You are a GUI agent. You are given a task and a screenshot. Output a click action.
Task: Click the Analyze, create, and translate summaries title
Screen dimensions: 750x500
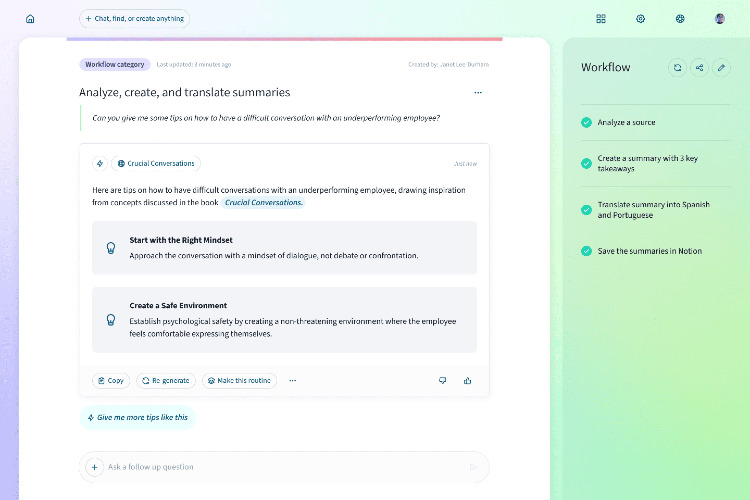click(x=185, y=92)
